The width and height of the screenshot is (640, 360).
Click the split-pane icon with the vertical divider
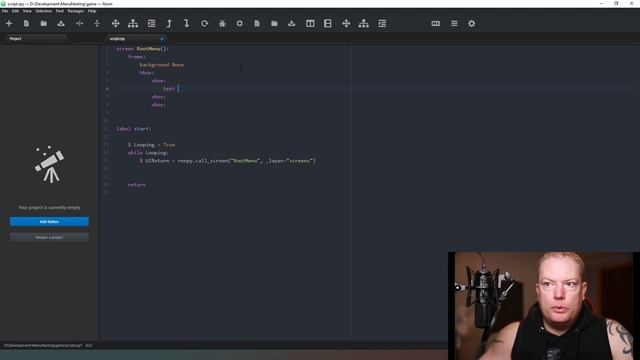[x=79, y=24]
